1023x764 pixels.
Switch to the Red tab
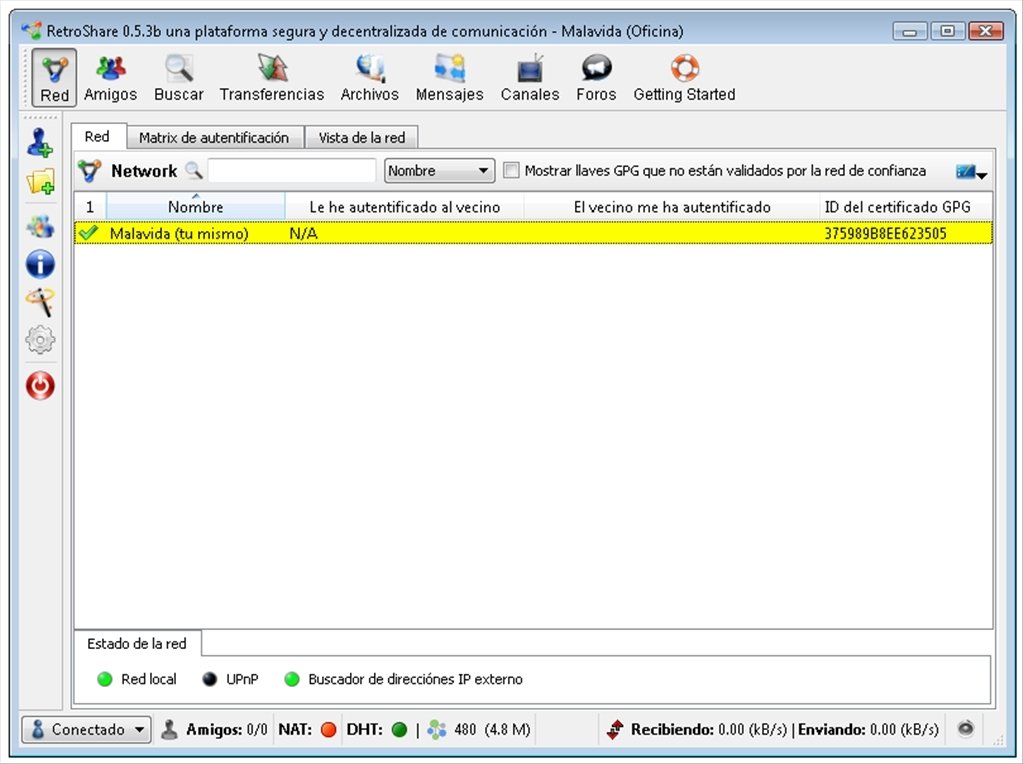pos(97,136)
